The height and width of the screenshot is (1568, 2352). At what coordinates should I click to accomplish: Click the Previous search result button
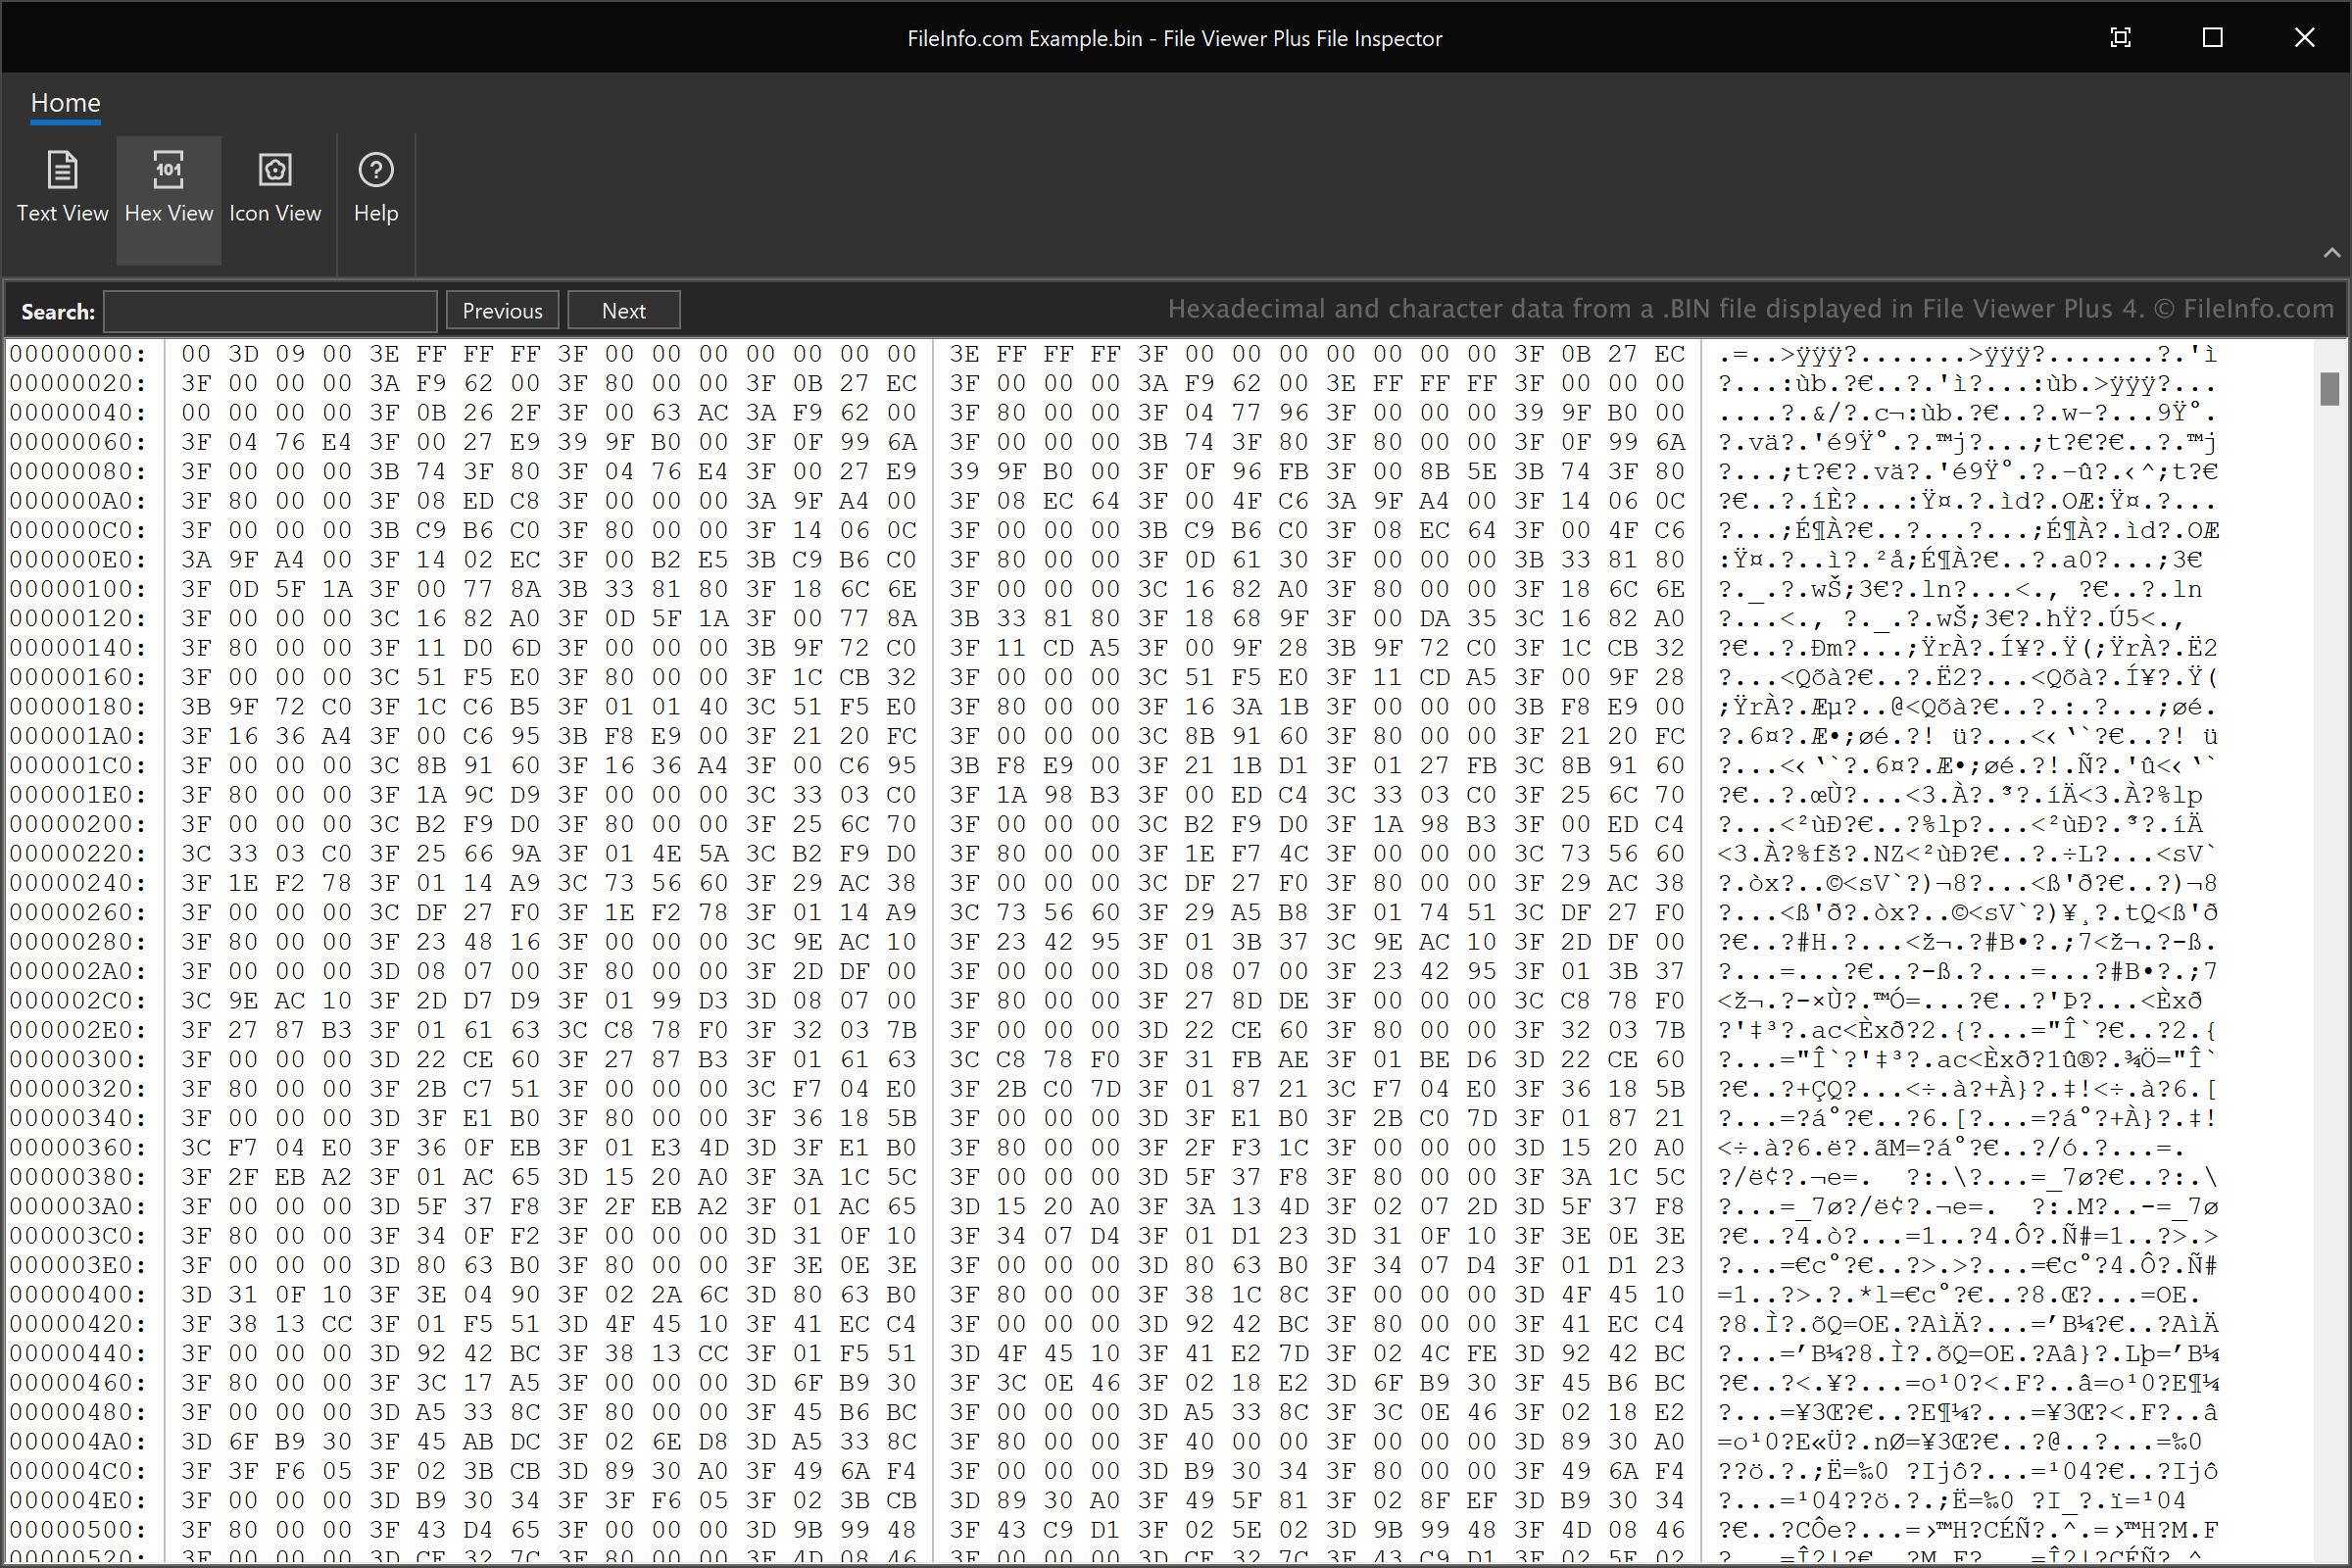[x=501, y=308]
